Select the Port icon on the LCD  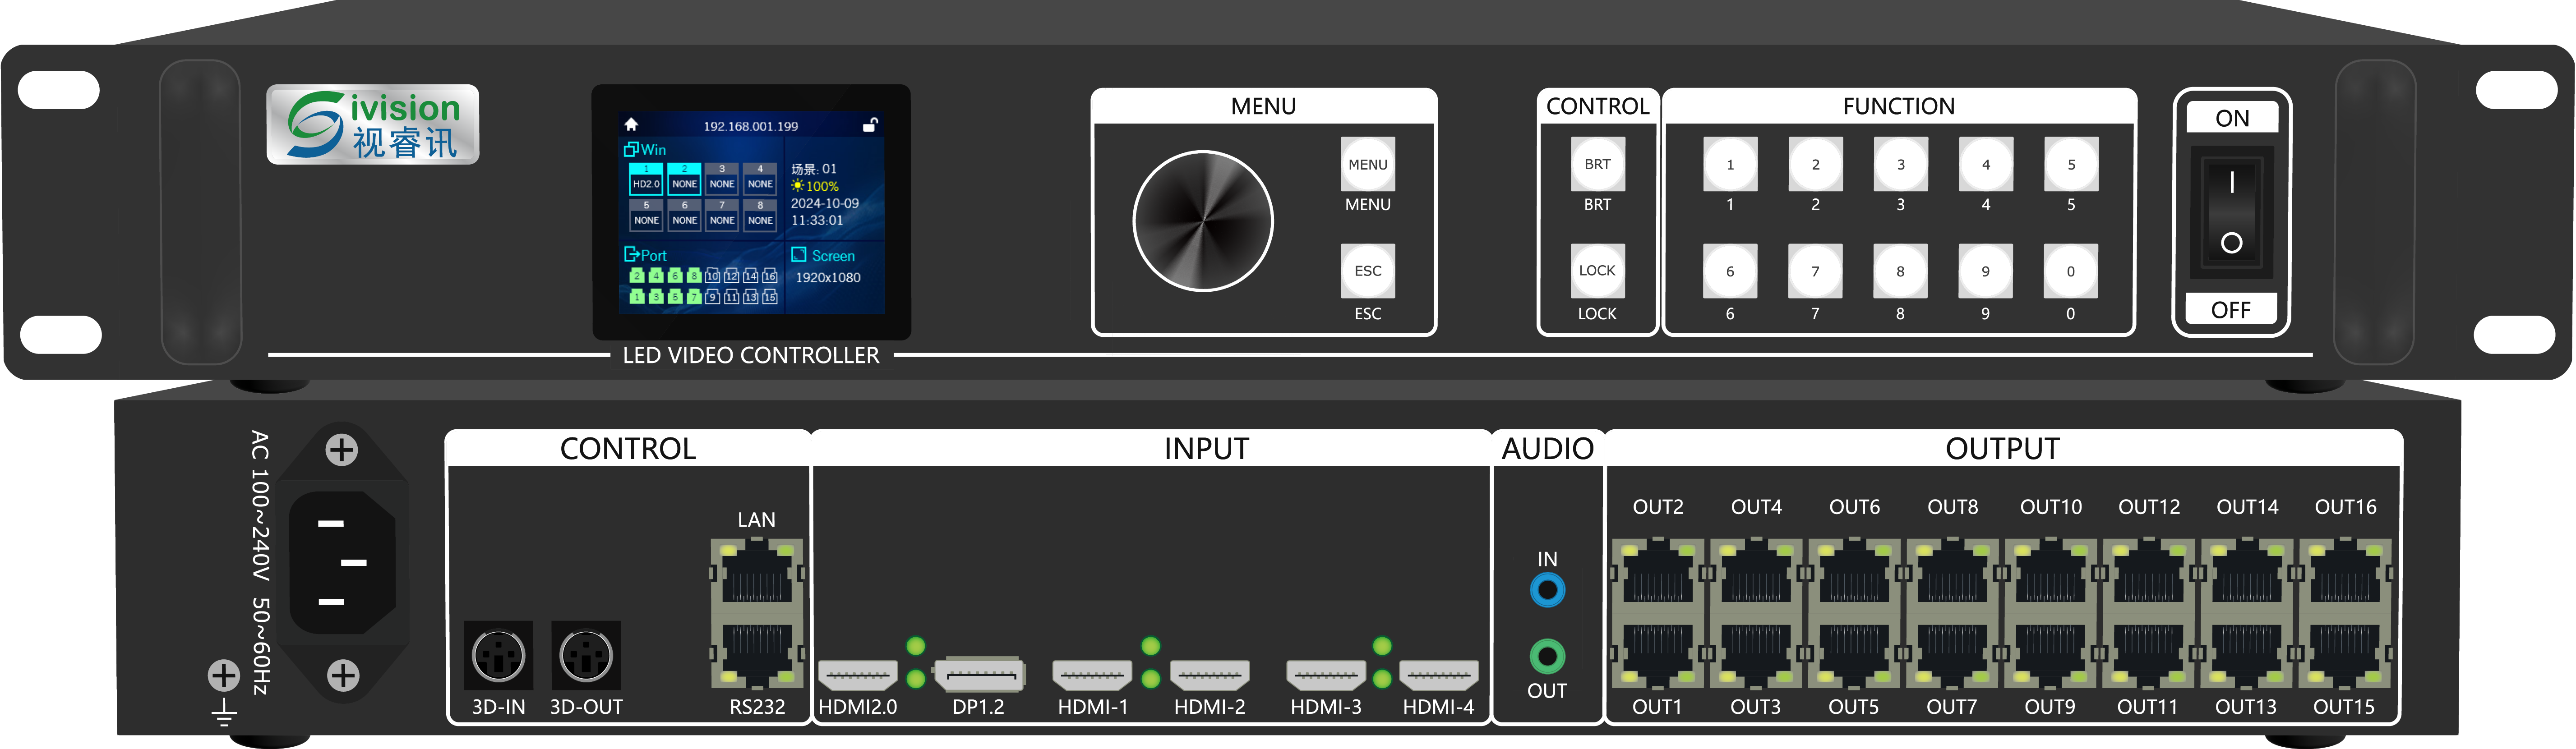[631, 254]
